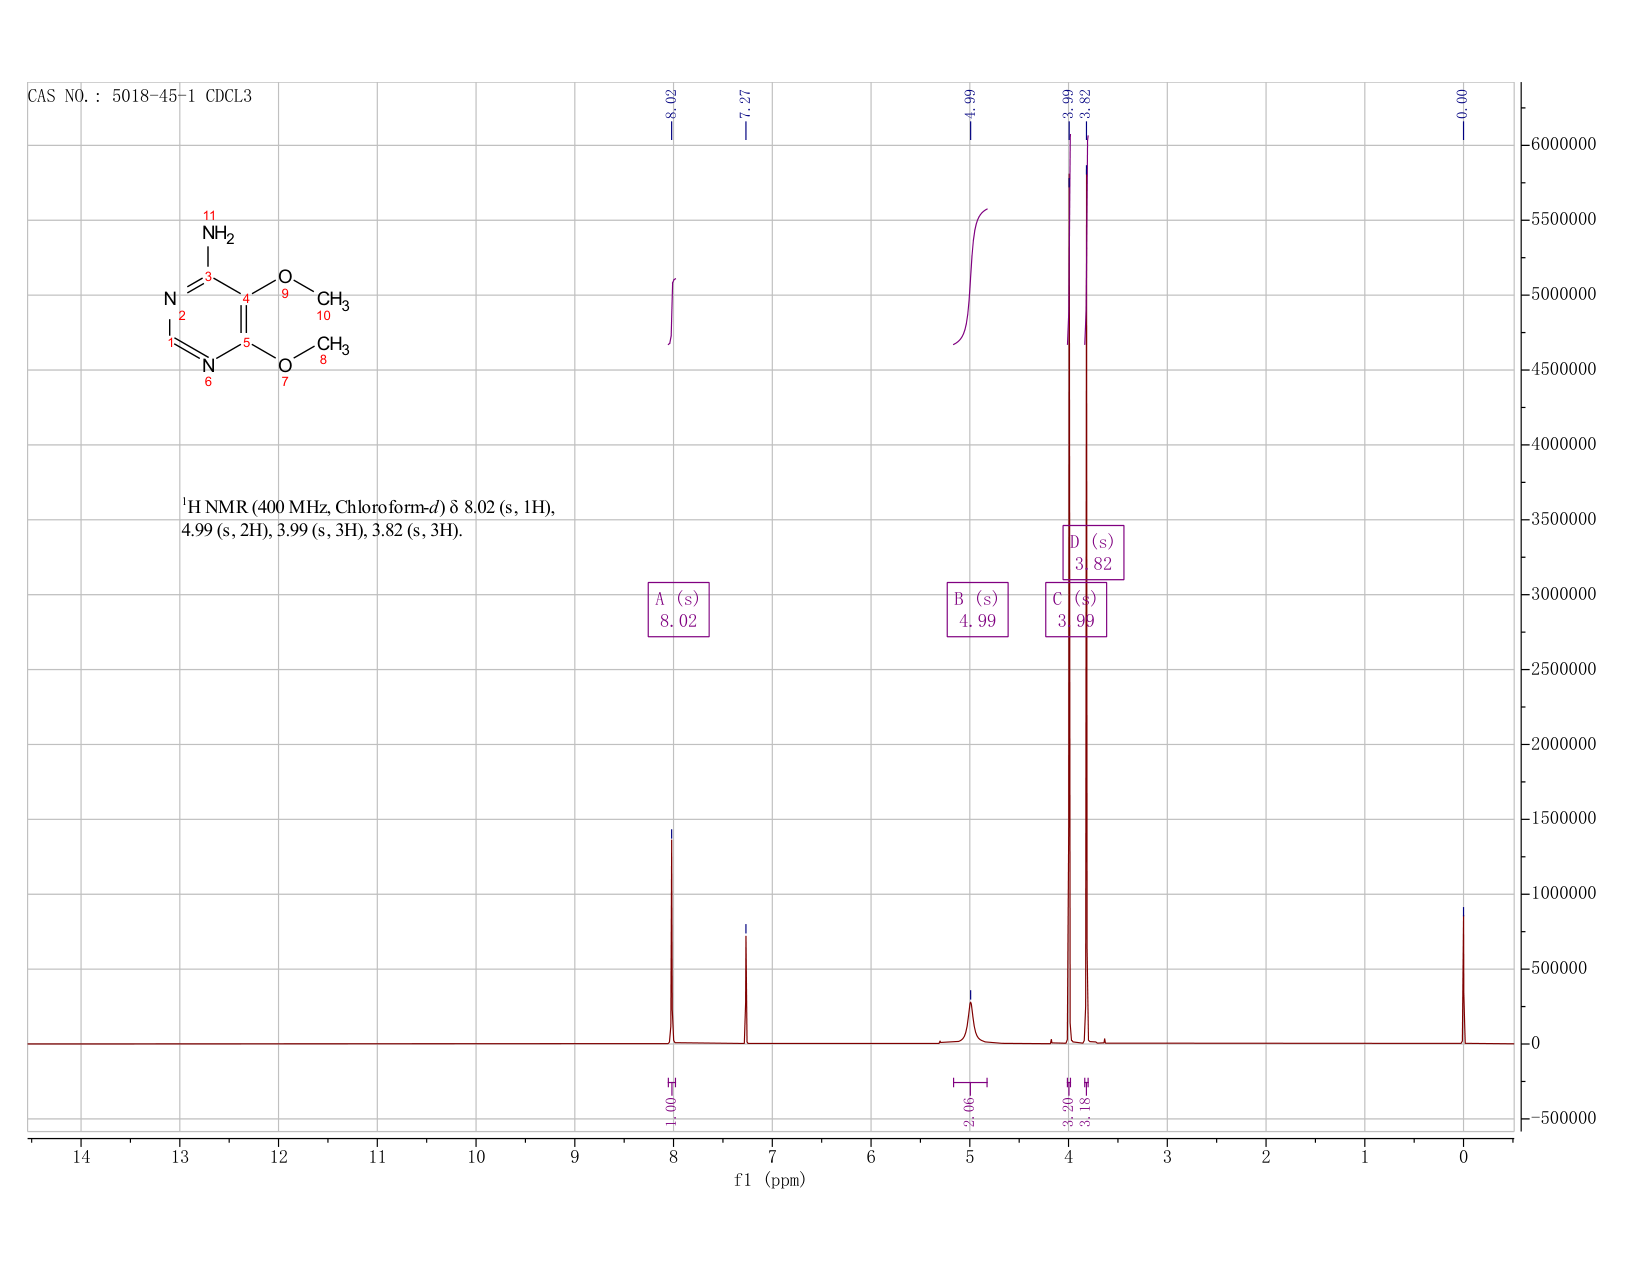Image resolution: width=1650 pixels, height=1275 pixels.
Task: Select the integral value 3.20
Action: 1068,1111
